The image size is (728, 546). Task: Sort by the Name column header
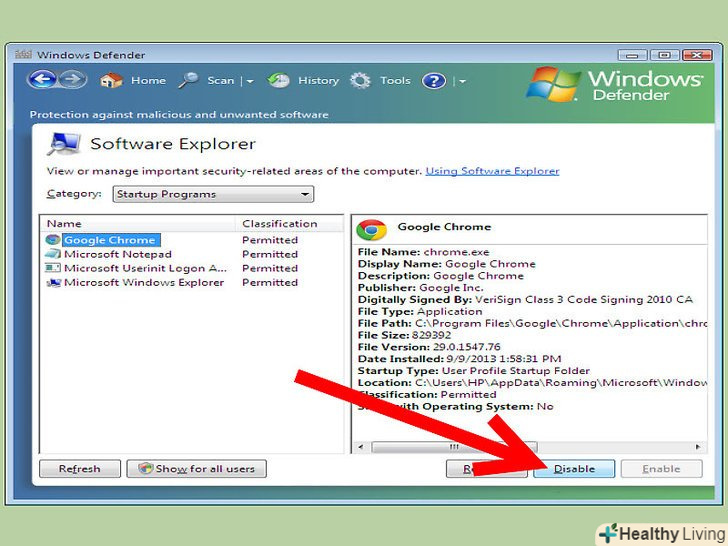138,223
